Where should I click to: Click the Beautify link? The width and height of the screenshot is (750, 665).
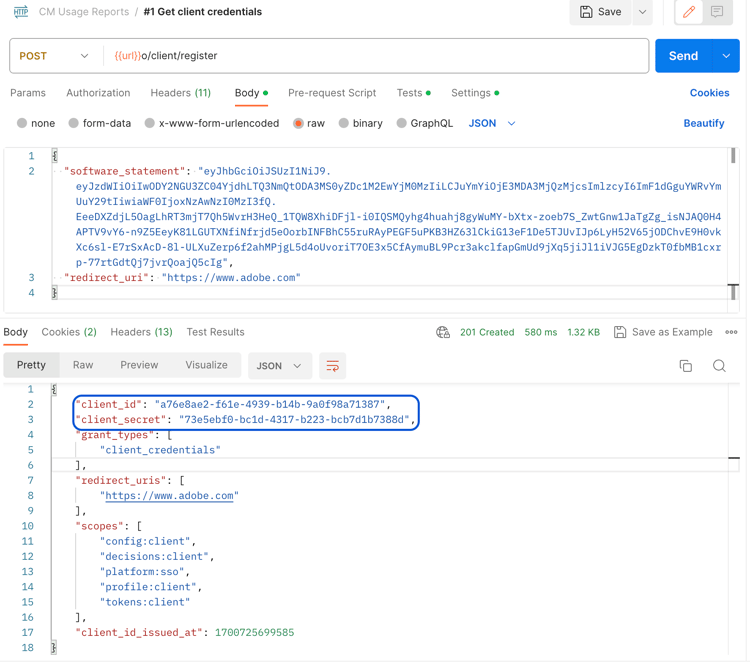(704, 123)
